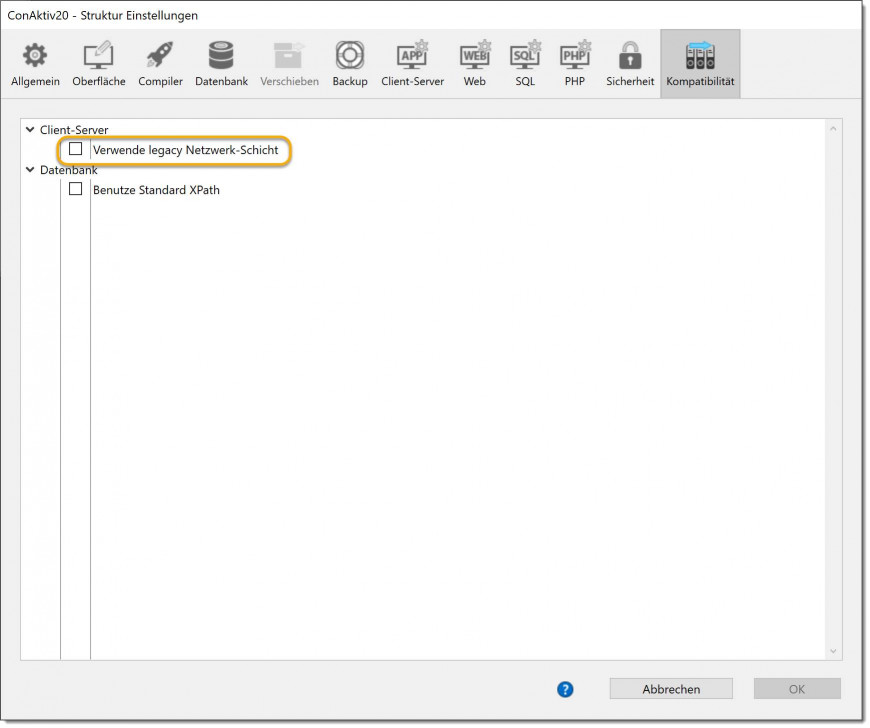Collapse the Client-Server tree section
This screenshot has width=870, height=728.
pyautogui.click(x=30, y=130)
